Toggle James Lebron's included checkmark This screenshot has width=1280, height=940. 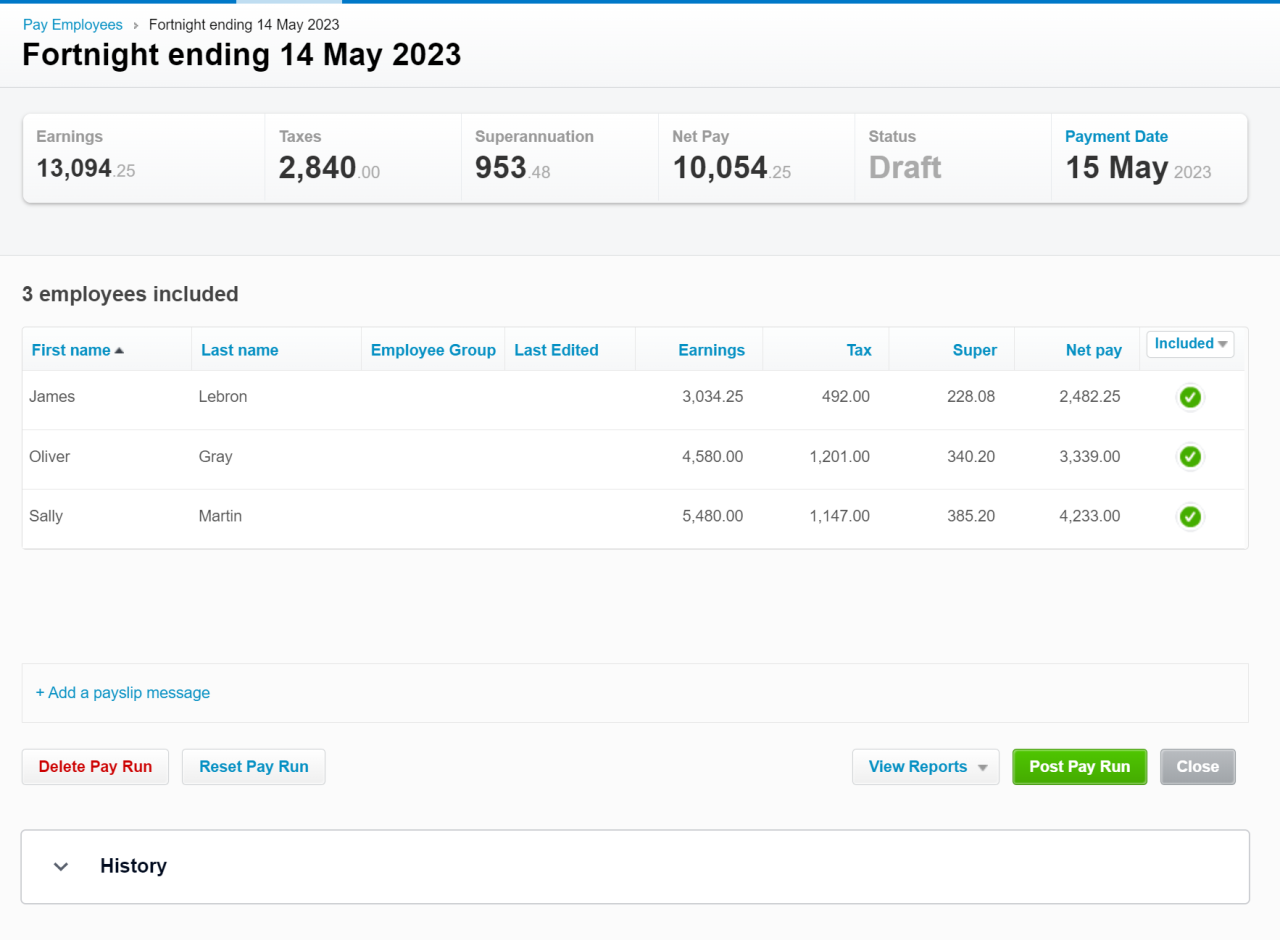(x=1190, y=397)
